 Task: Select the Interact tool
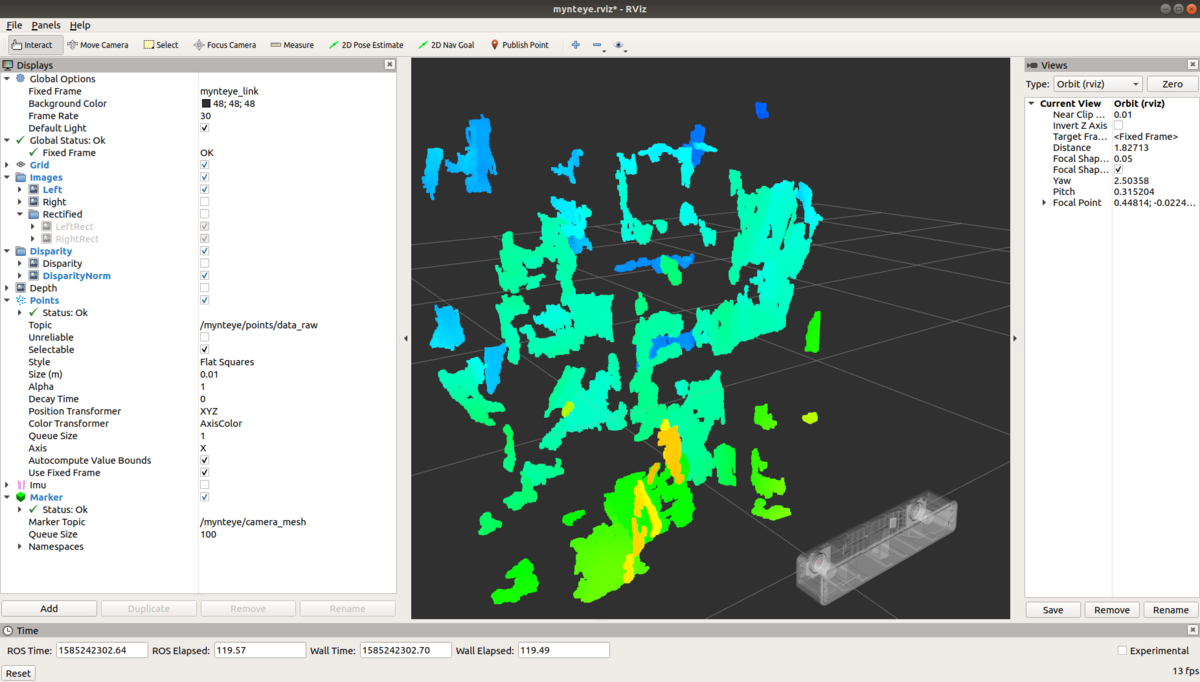pos(34,45)
